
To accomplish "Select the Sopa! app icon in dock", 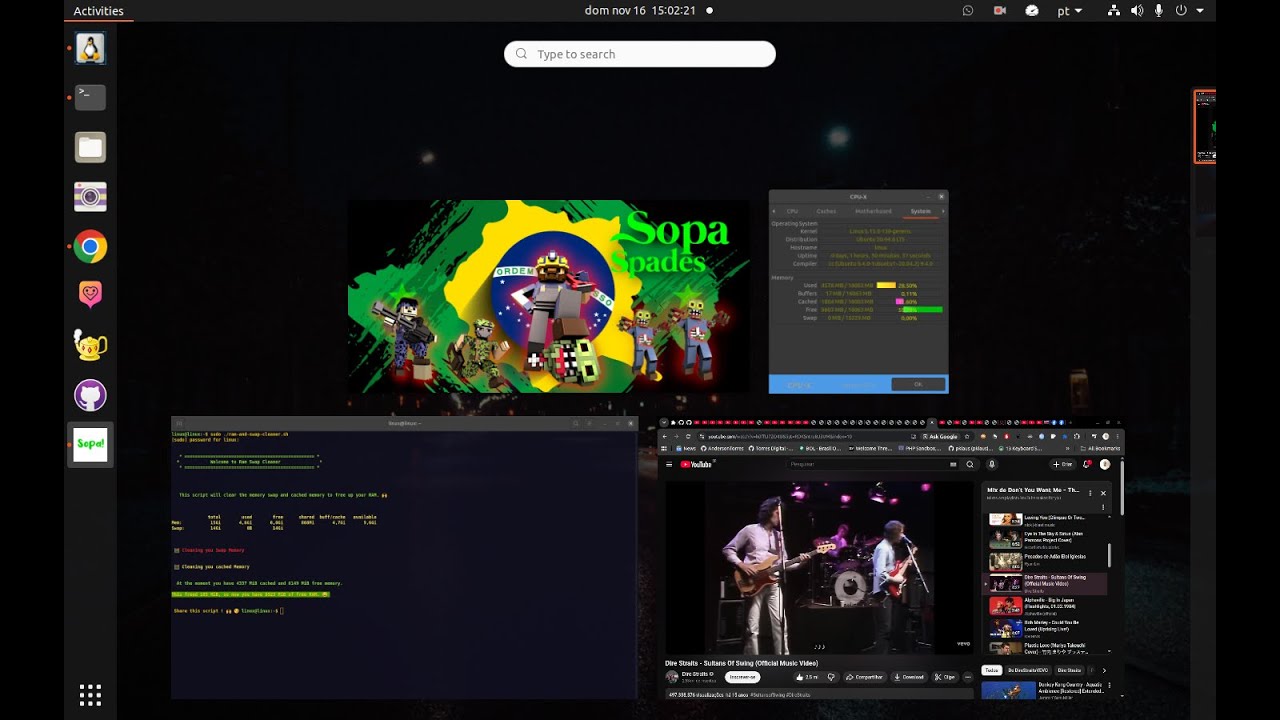I will 90,445.
